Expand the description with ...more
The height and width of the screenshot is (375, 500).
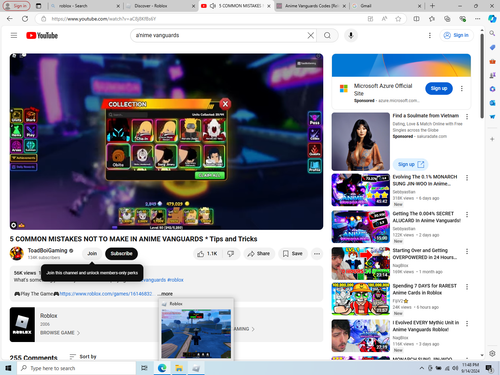point(166,294)
